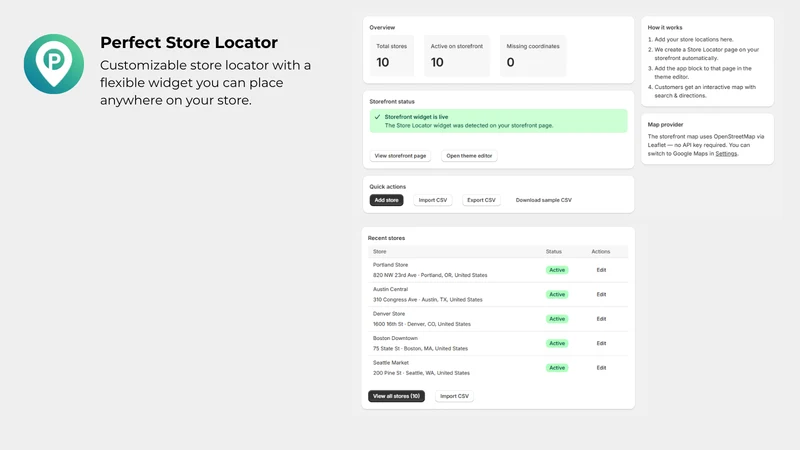The width and height of the screenshot is (800, 450).
Task: Click the Denver Store name
Action: [x=389, y=314]
